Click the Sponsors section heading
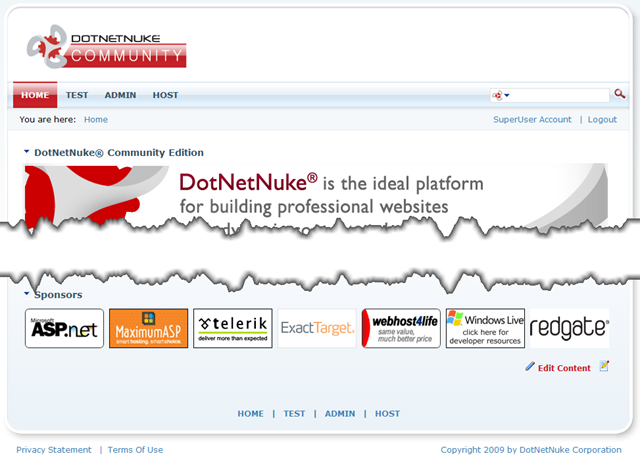The image size is (640, 460). pos(58,295)
